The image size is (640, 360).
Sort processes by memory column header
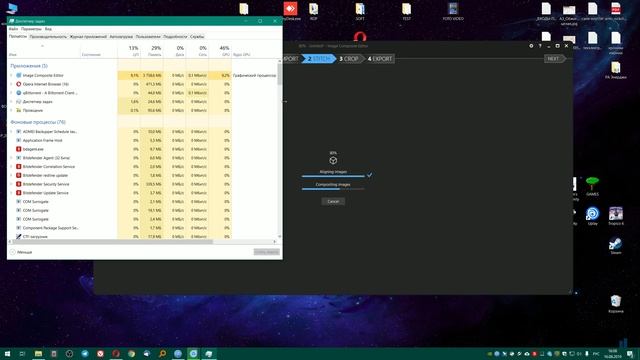tap(152, 51)
